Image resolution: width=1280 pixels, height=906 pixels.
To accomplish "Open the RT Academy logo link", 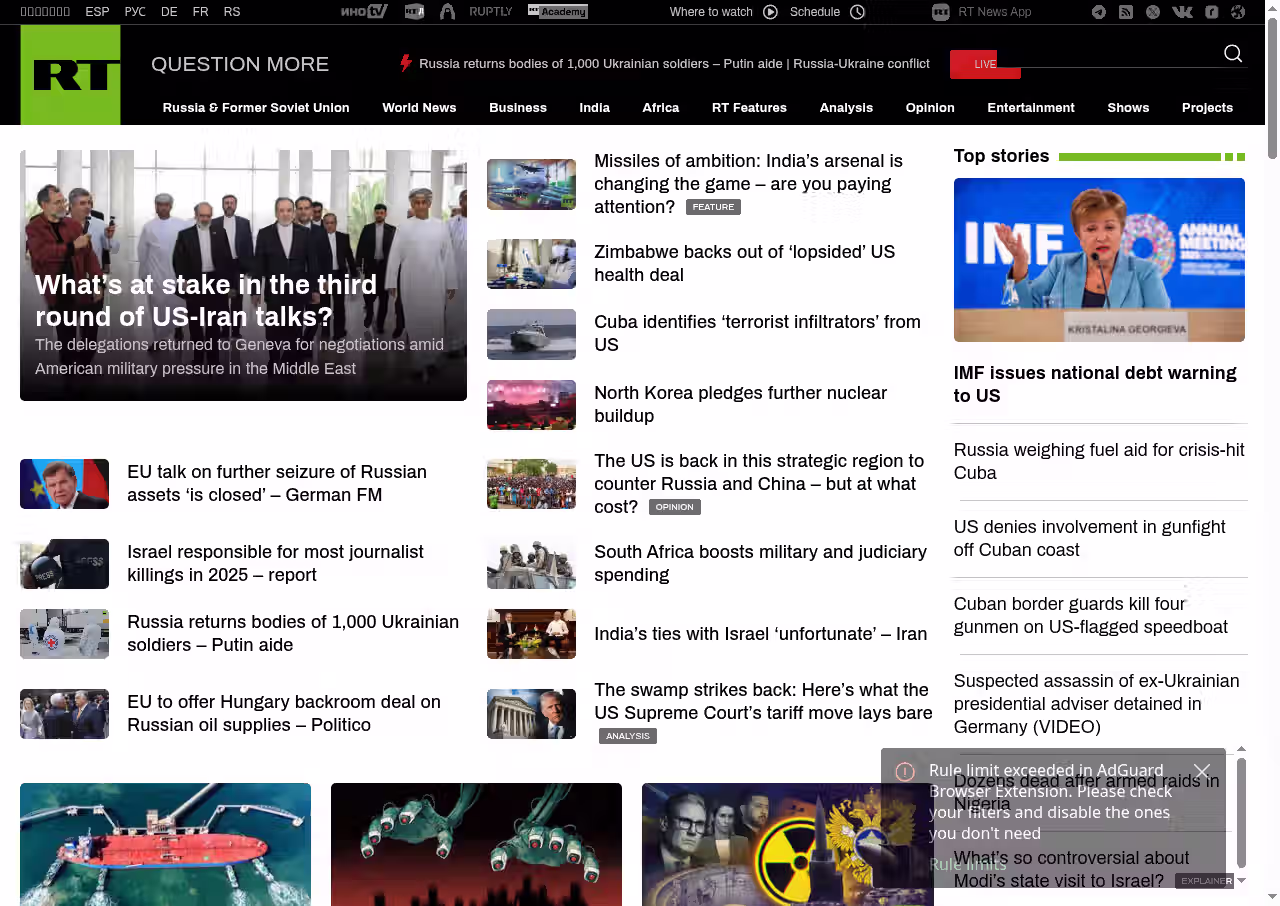I will point(557,12).
